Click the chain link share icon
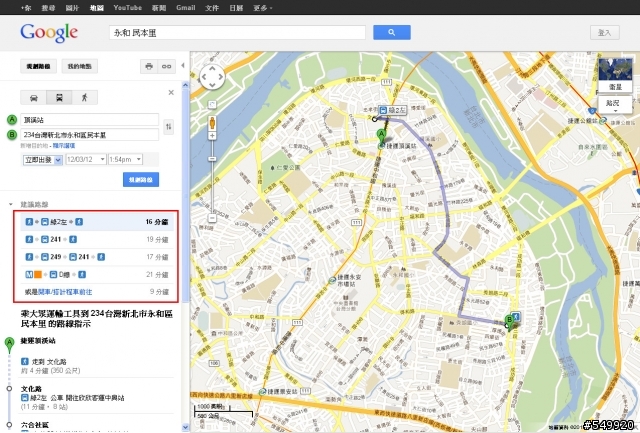Image resolution: width=640 pixels, height=433 pixels. pyautogui.click(x=167, y=66)
